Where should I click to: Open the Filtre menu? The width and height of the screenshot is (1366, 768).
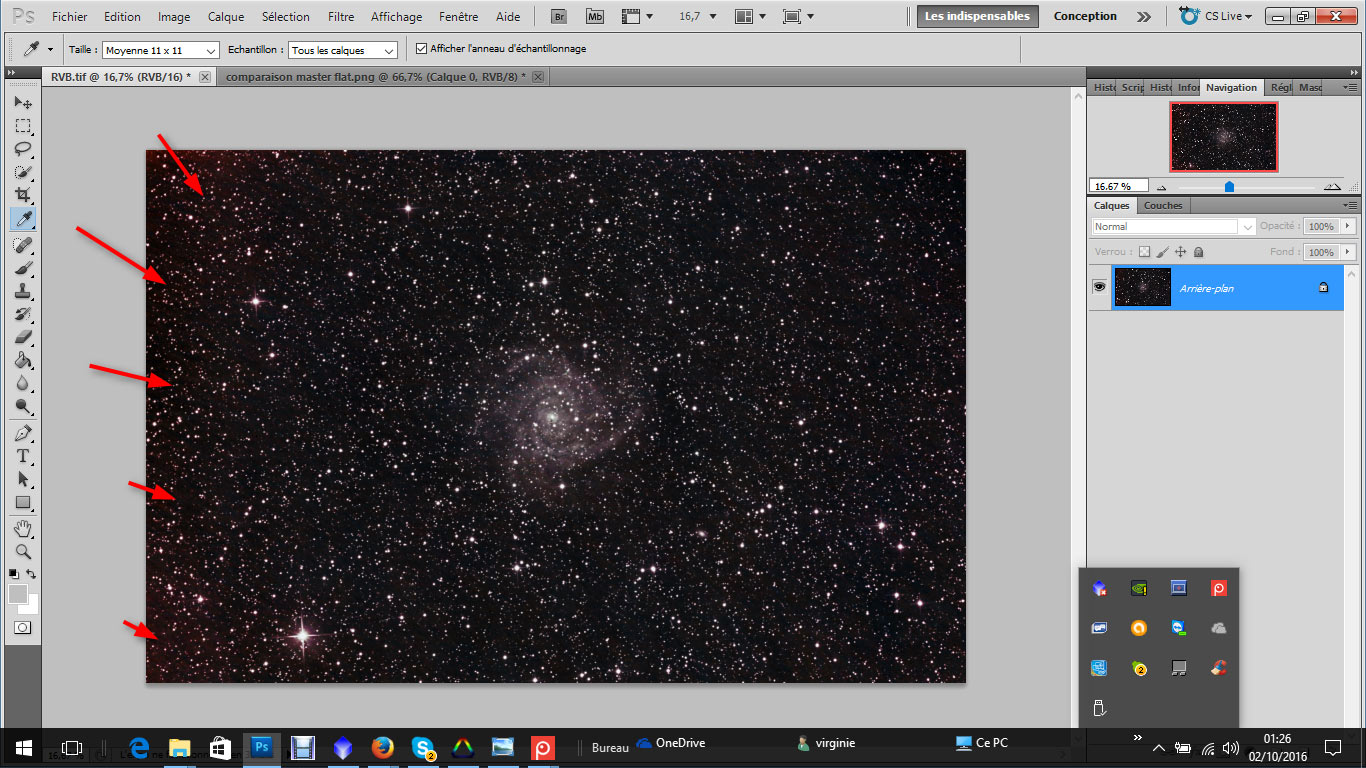point(341,17)
